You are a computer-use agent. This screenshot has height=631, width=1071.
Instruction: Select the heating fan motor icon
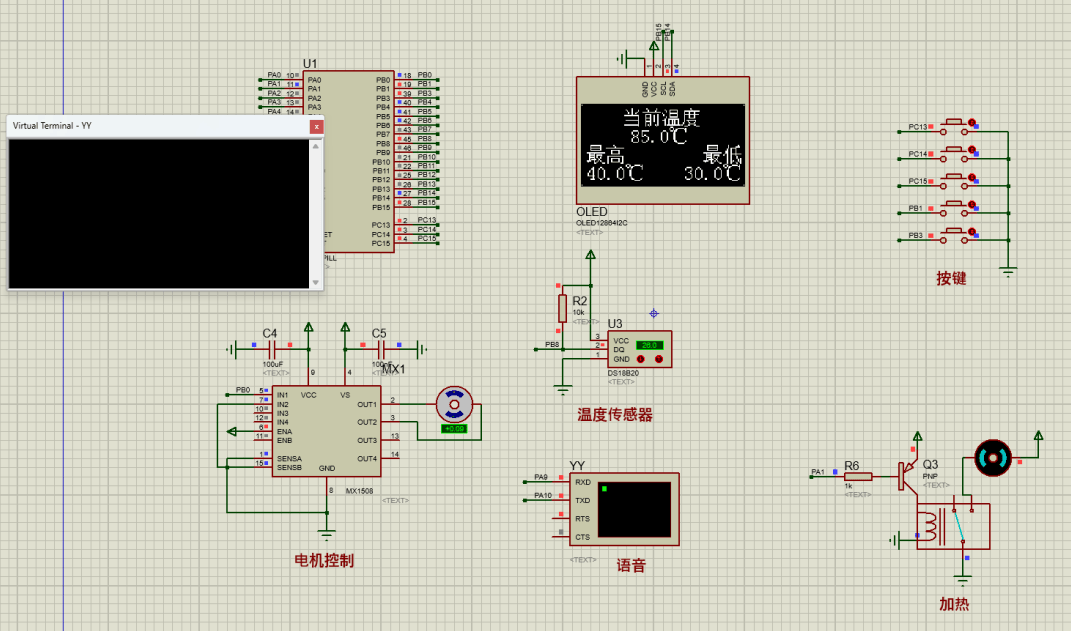(993, 457)
